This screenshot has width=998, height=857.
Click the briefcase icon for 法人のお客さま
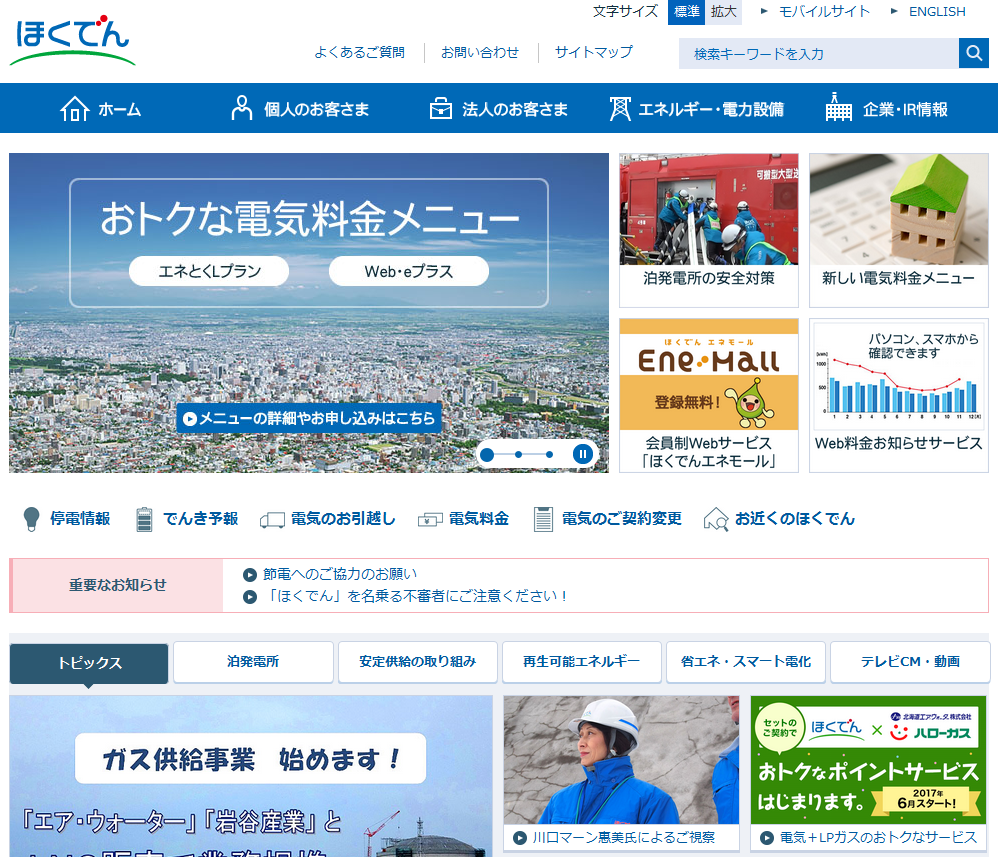coord(440,108)
